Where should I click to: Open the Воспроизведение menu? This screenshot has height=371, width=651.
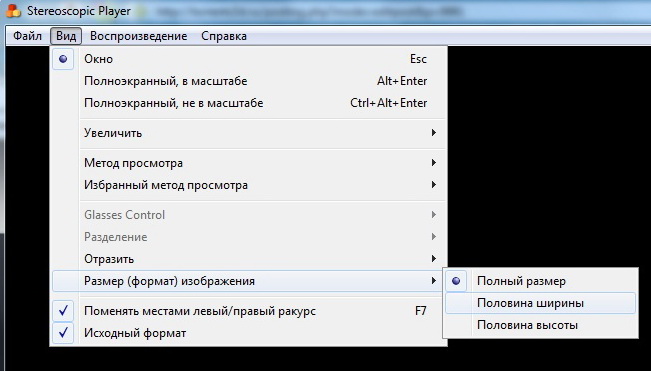(x=138, y=36)
